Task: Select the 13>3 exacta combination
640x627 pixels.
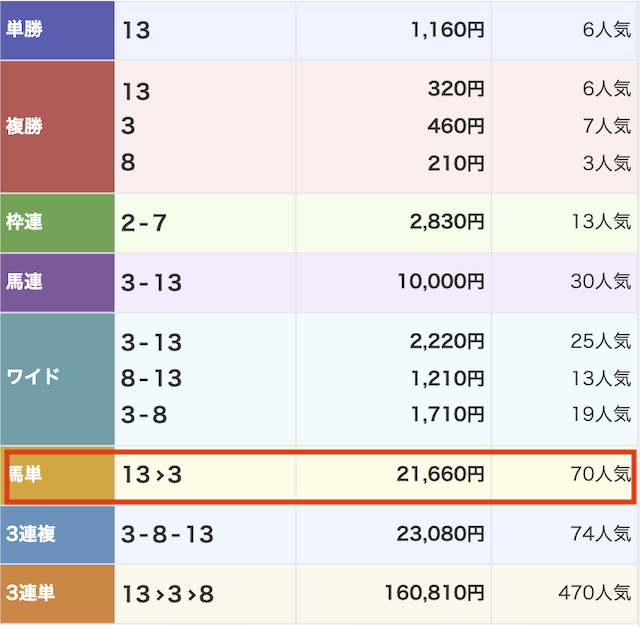Action: pos(152,475)
